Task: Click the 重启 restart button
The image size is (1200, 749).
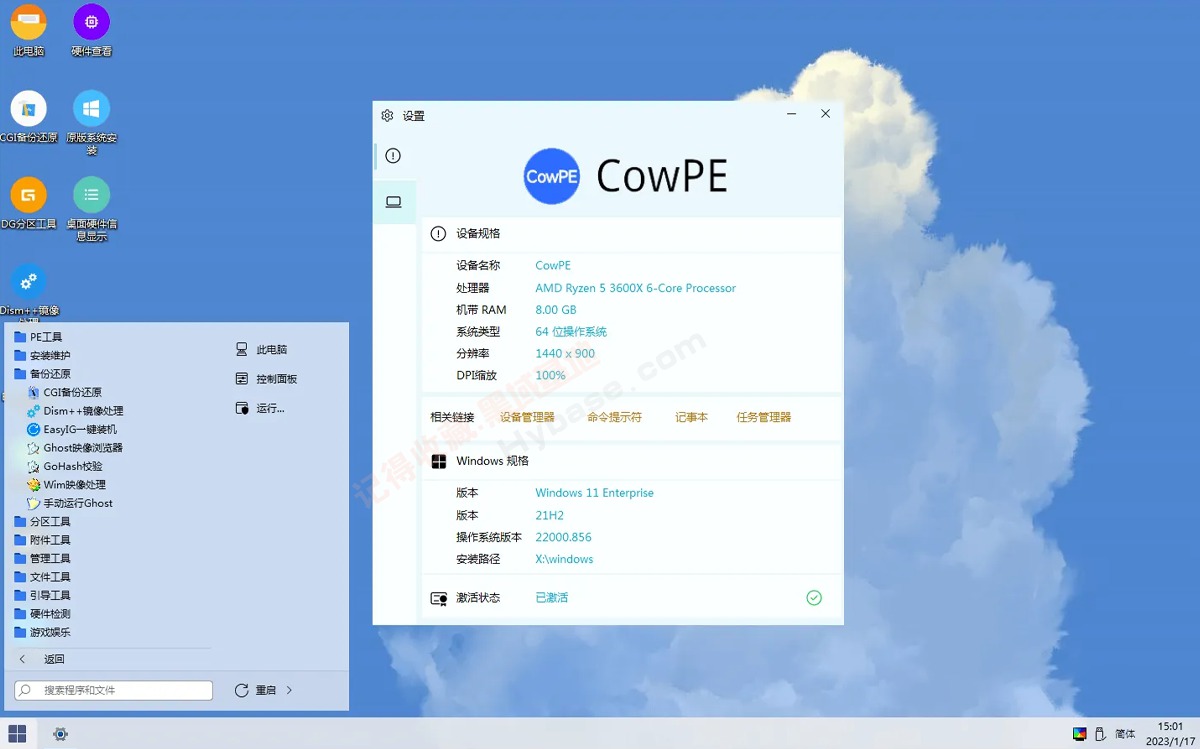Action: click(x=256, y=690)
